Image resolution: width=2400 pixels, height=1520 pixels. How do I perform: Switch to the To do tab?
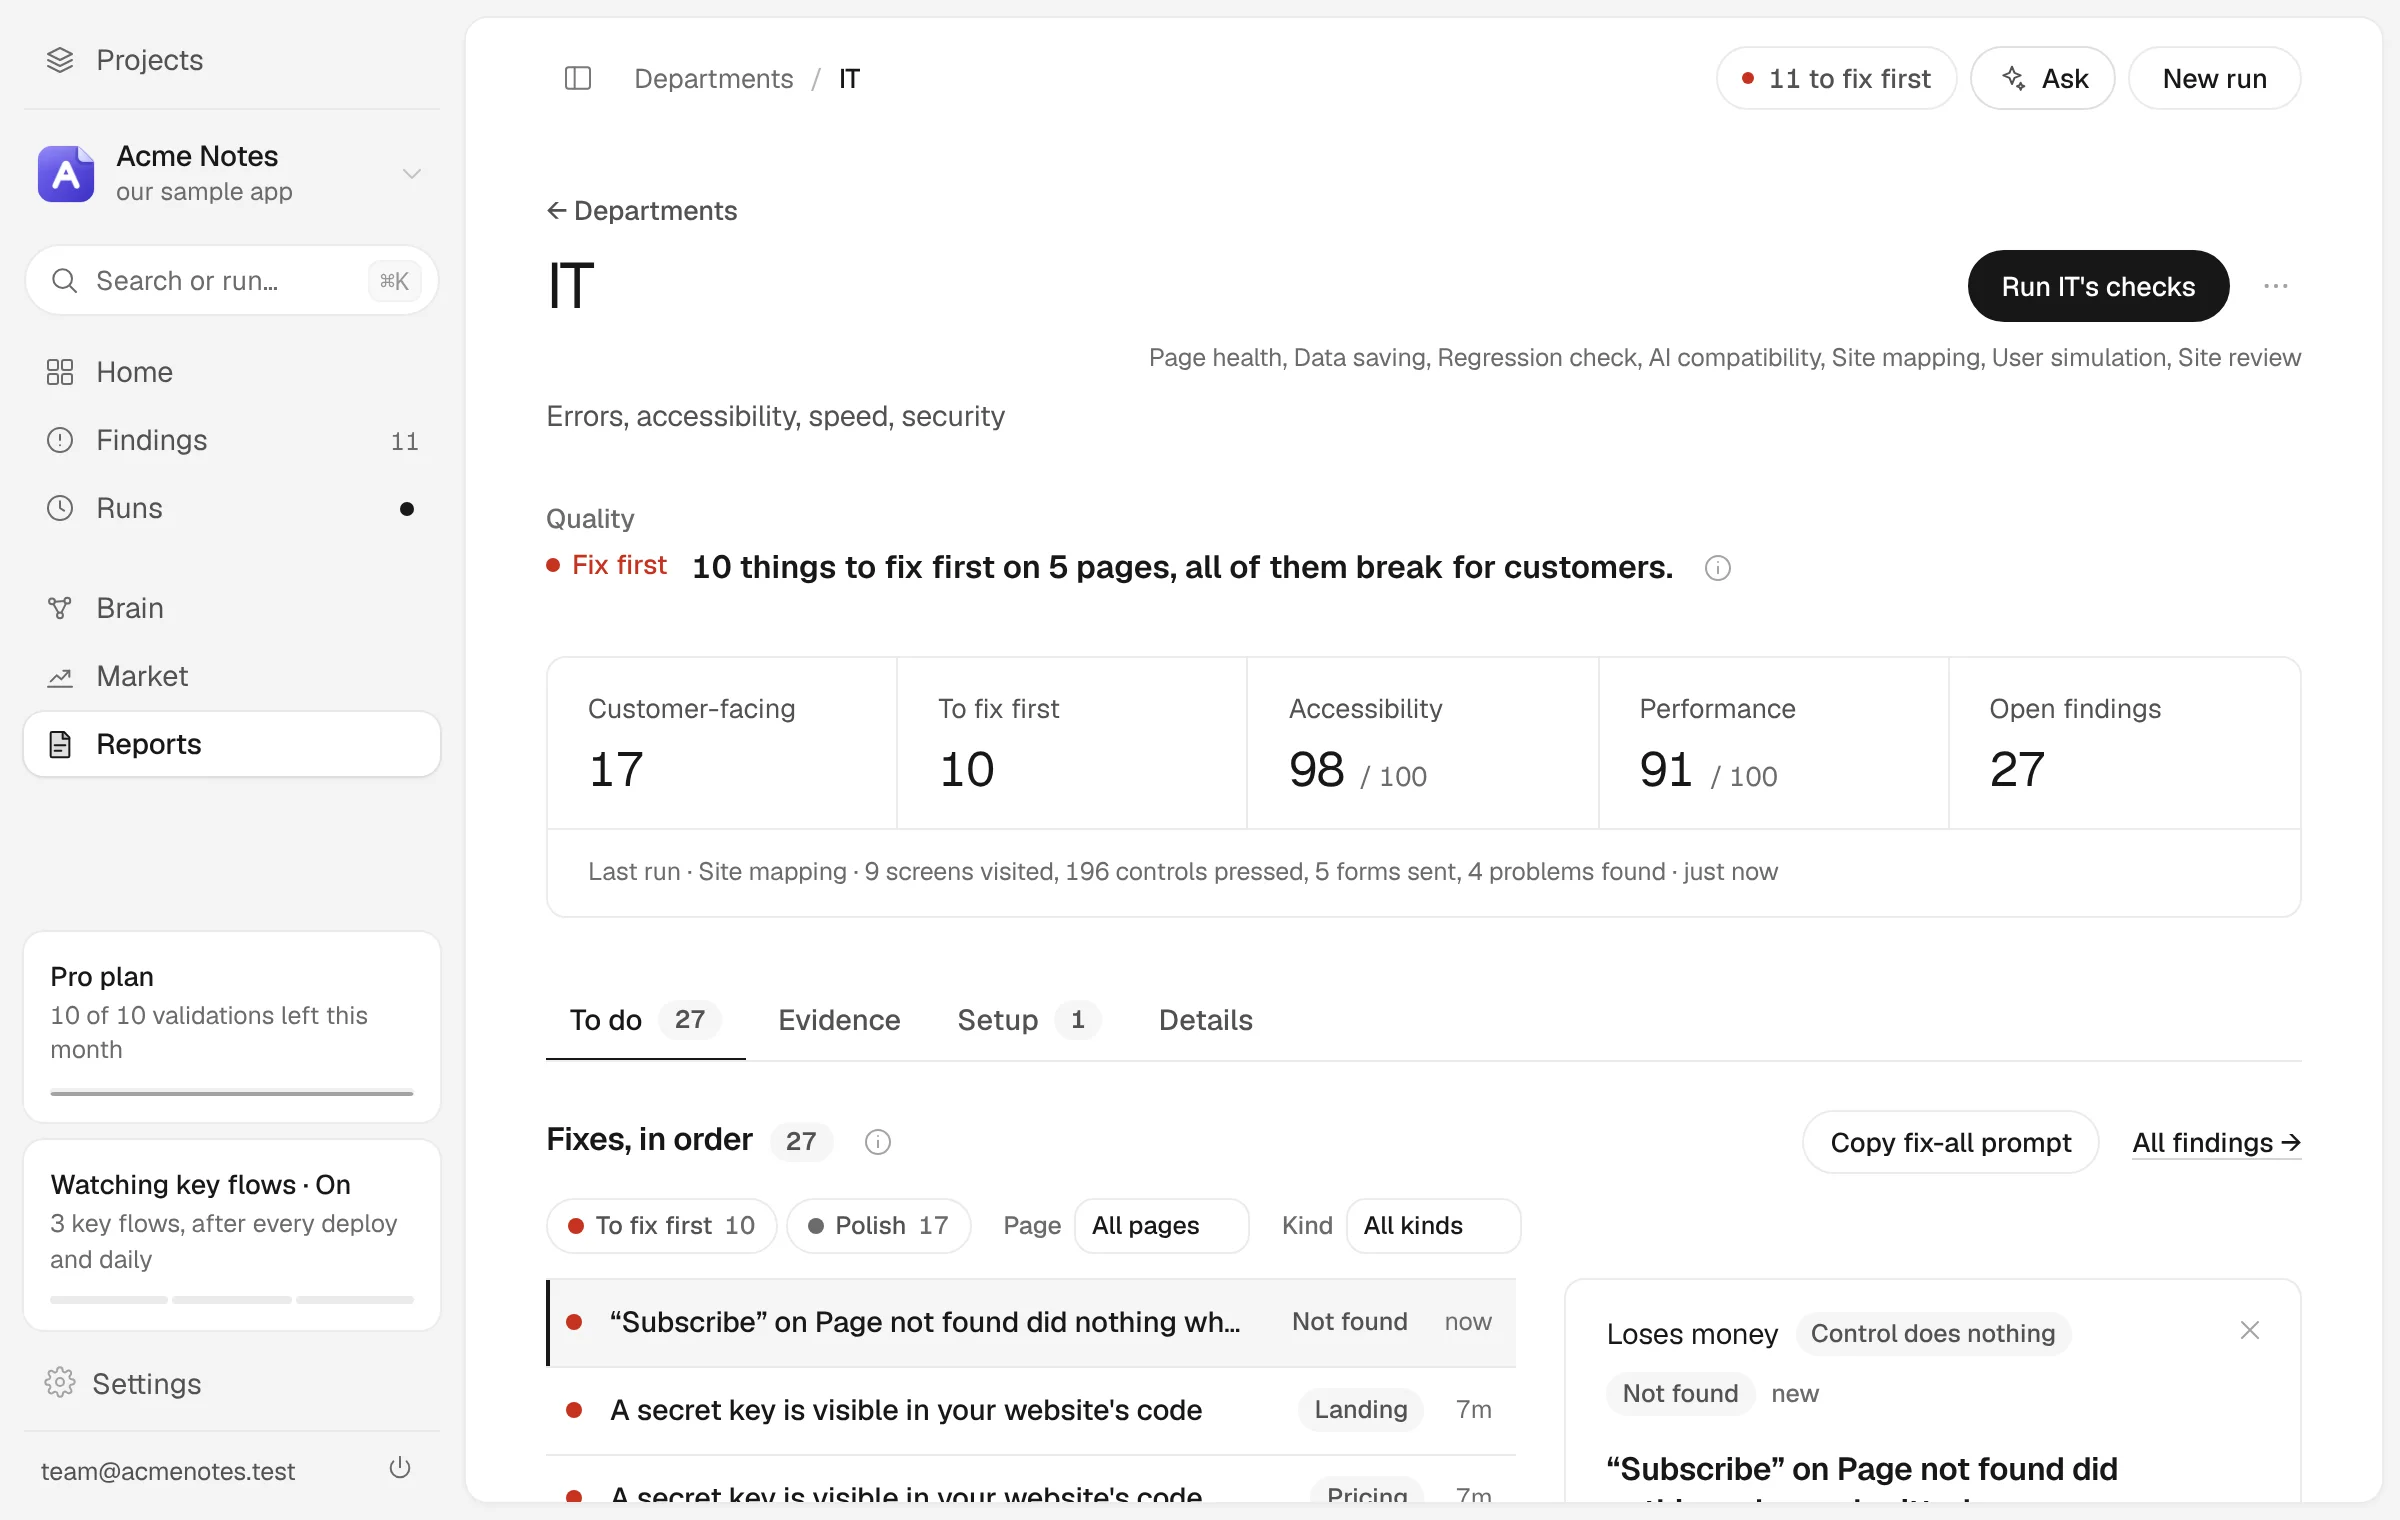[x=645, y=1019]
